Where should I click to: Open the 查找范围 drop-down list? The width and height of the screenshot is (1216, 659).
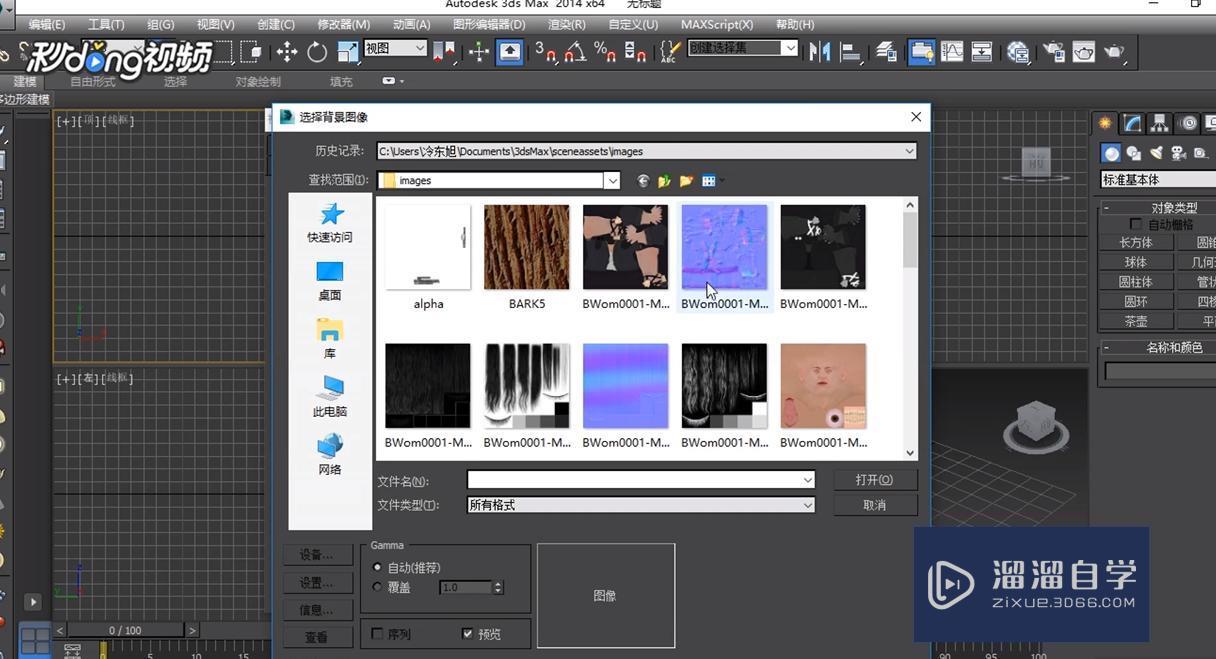(612, 180)
